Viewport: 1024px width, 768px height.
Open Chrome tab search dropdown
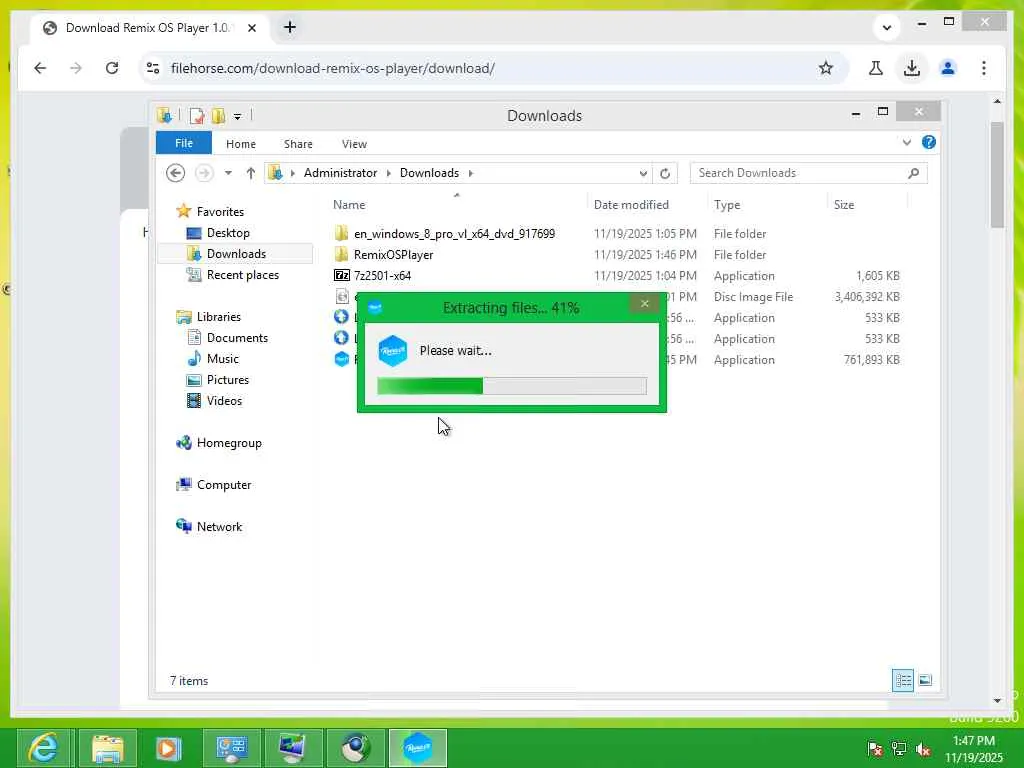click(x=886, y=27)
